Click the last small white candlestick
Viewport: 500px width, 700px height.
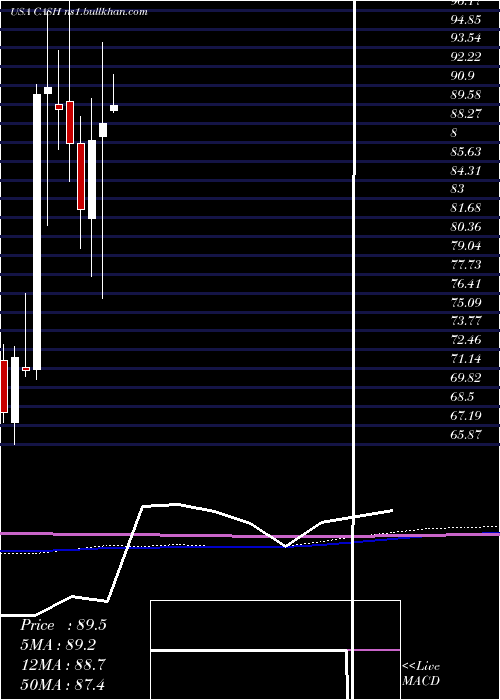coord(114,108)
